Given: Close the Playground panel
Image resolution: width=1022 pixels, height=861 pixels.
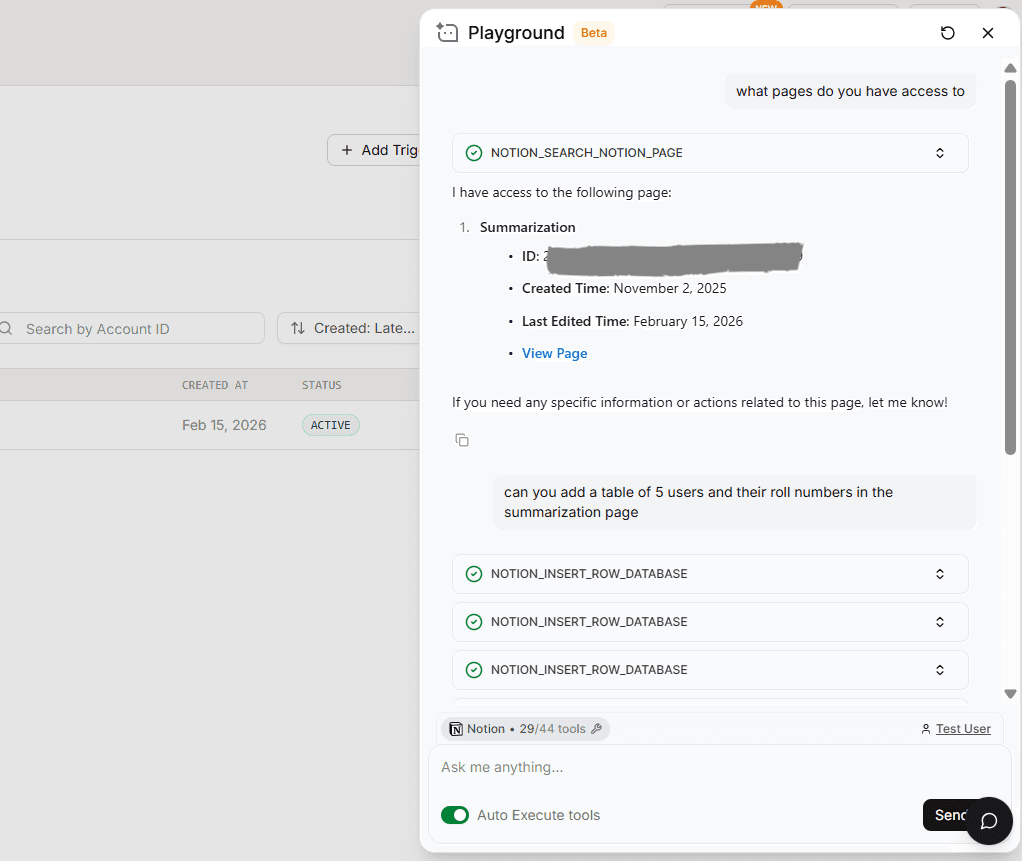Looking at the screenshot, I should 987,33.
